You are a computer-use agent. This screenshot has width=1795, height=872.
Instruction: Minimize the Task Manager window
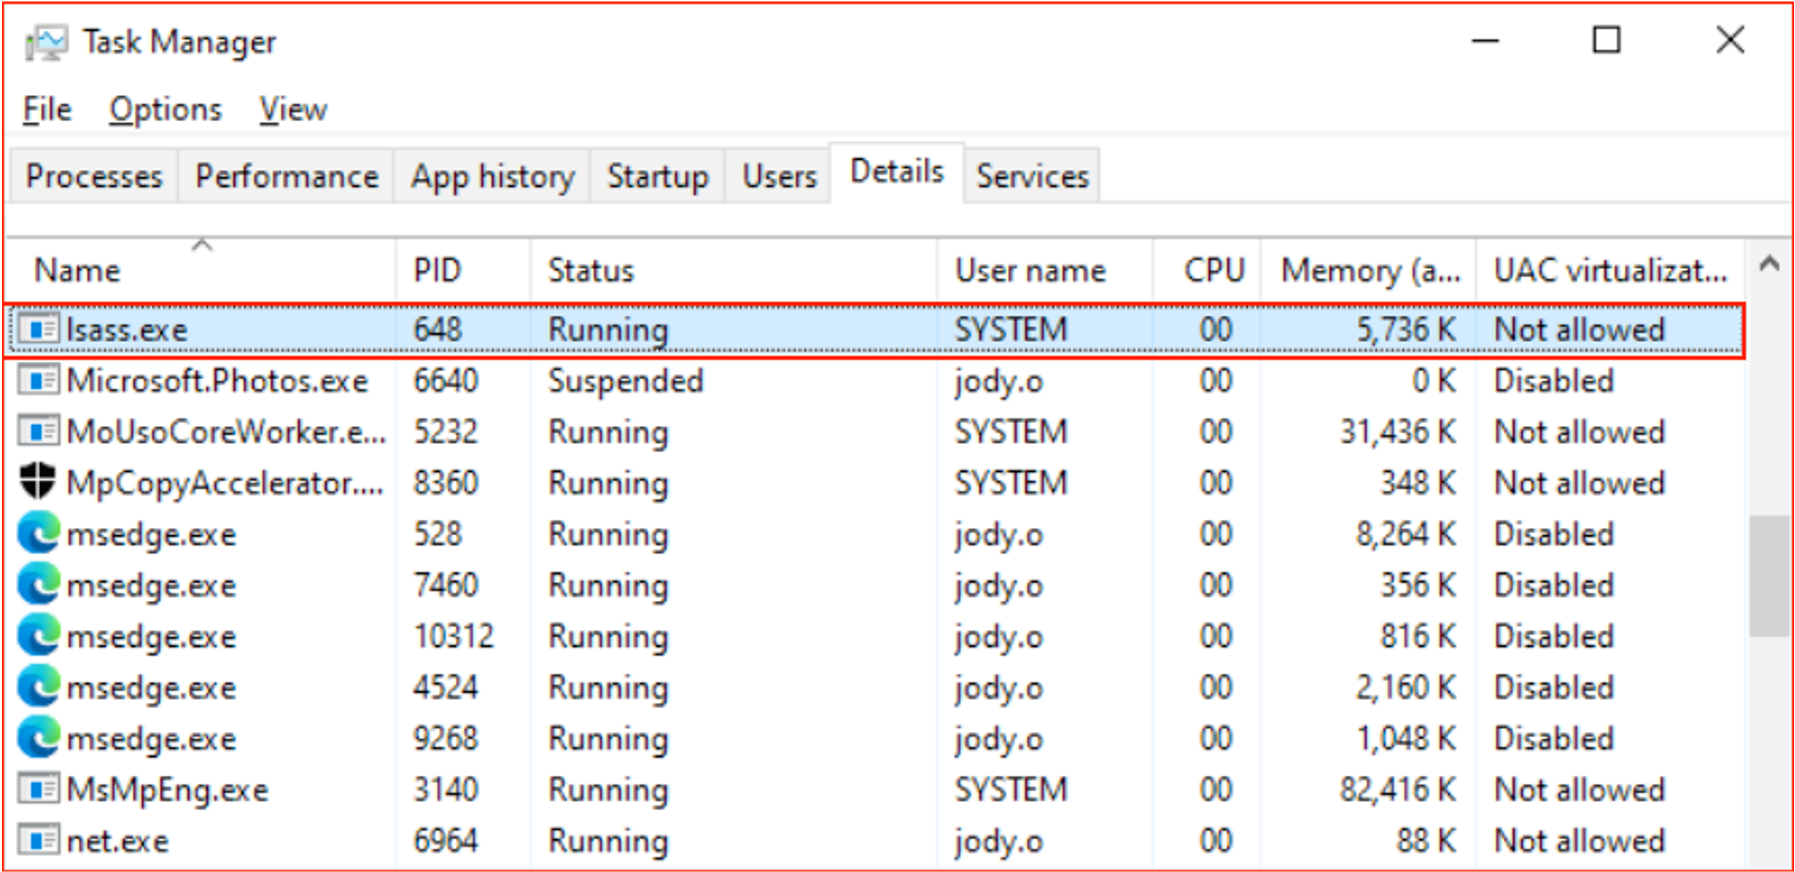(1486, 41)
